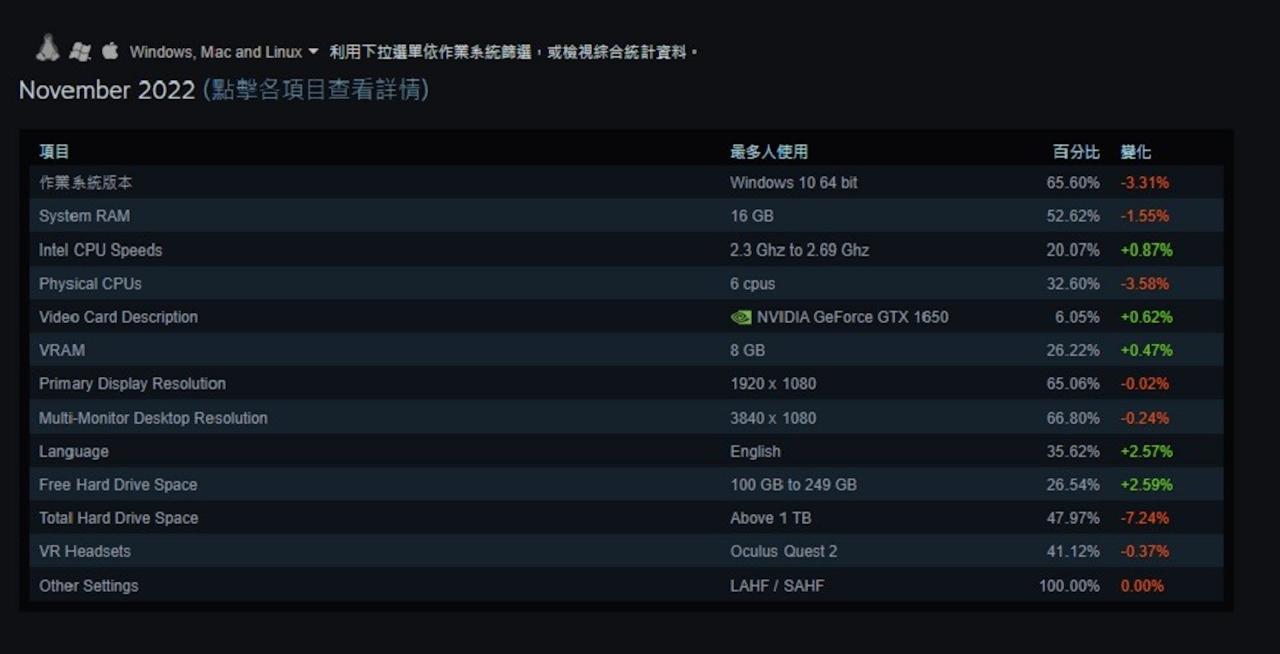Expand the Intel CPU Speeds entry
The width and height of the screenshot is (1280, 654).
pyautogui.click(x=100, y=249)
